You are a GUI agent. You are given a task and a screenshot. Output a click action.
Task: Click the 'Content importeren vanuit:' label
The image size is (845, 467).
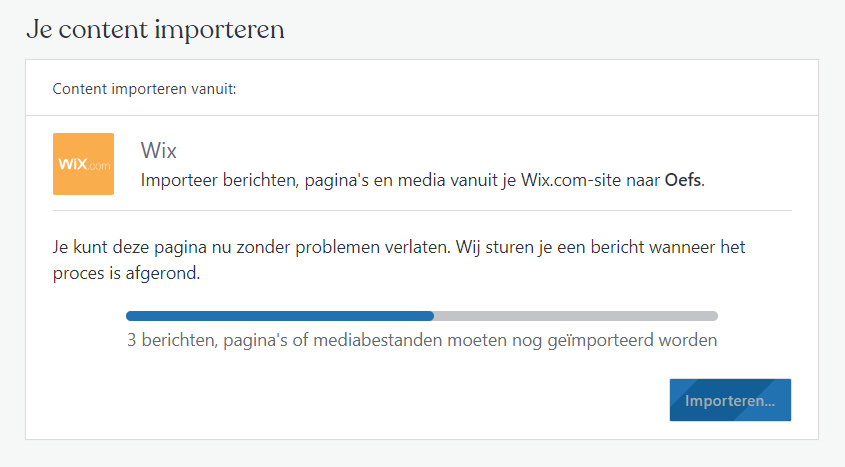point(144,89)
